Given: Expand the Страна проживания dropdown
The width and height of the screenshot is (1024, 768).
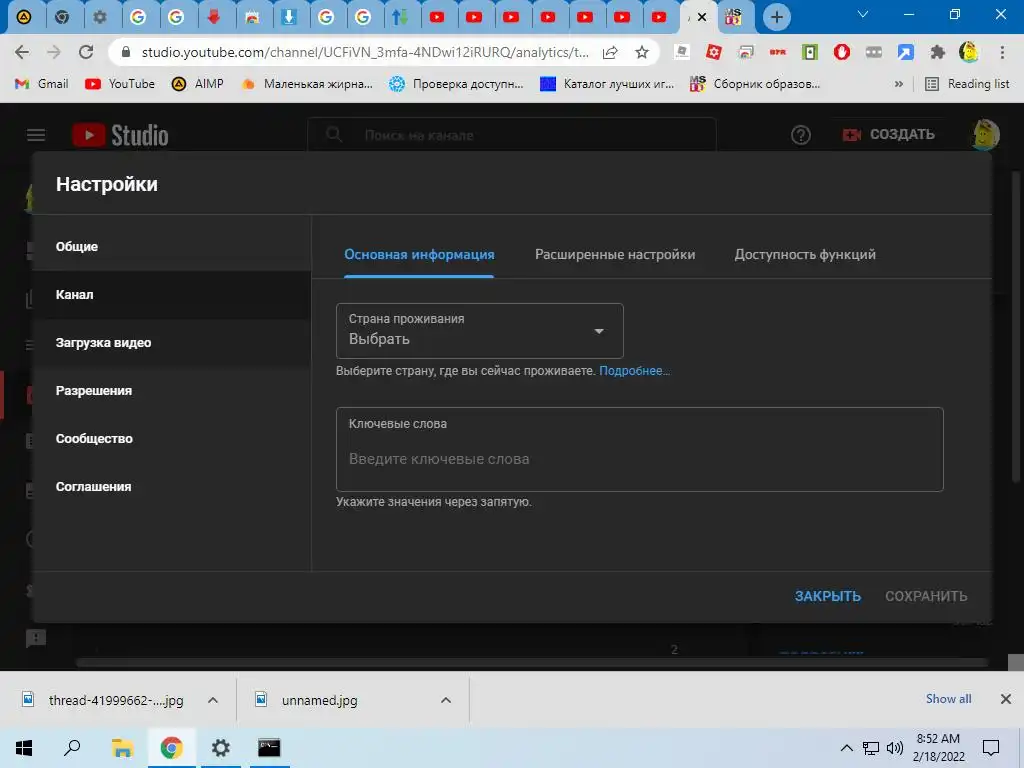Looking at the screenshot, I should point(479,330).
